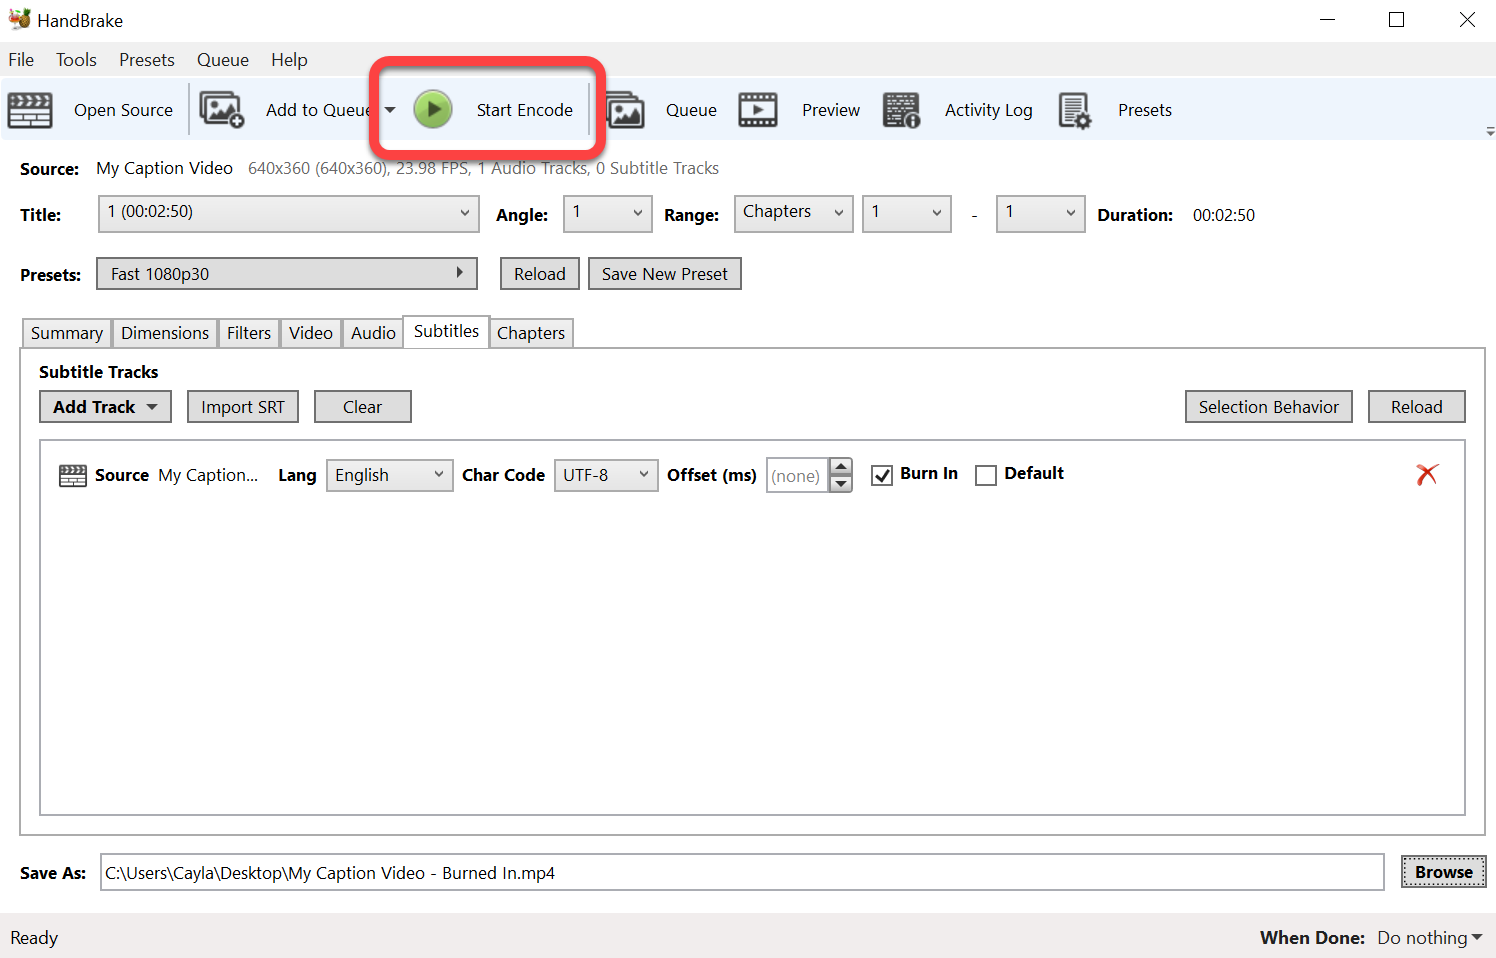Viewport: 1496px width, 958px height.
Task: Switch to the Dimensions tab
Action: click(165, 333)
